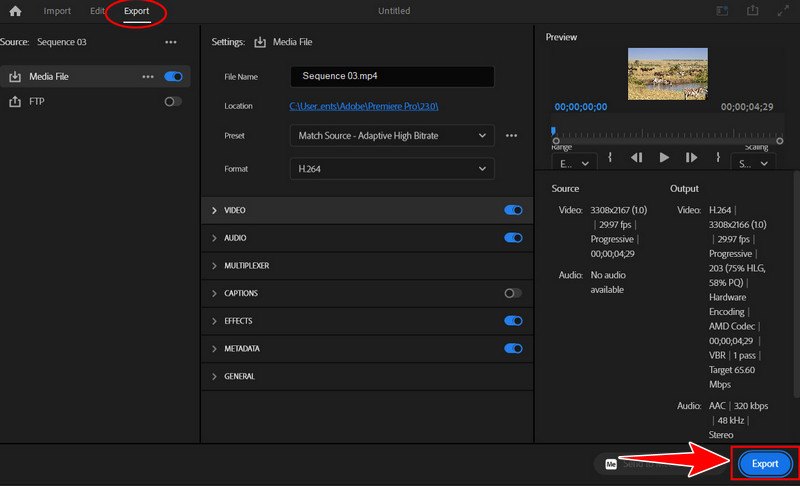Expand the VIDEO section
The image size is (800, 486).
[x=214, y=210]
